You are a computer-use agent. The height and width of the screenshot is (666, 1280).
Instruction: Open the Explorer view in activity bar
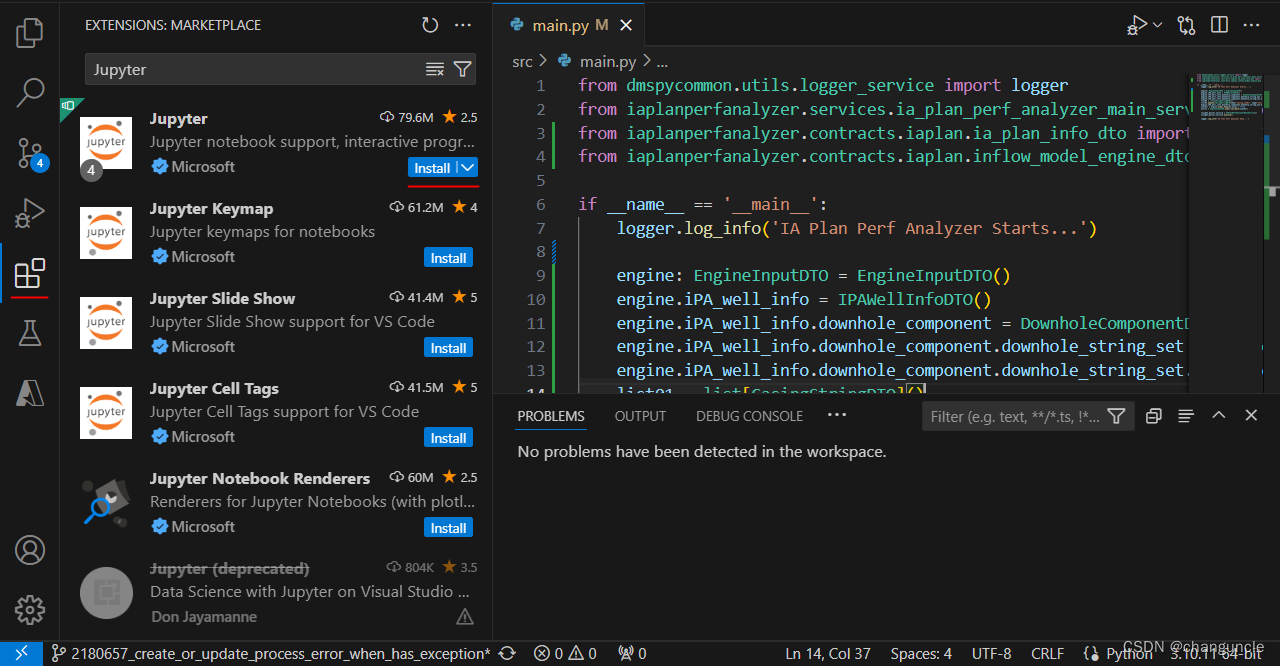click(30, 32)
